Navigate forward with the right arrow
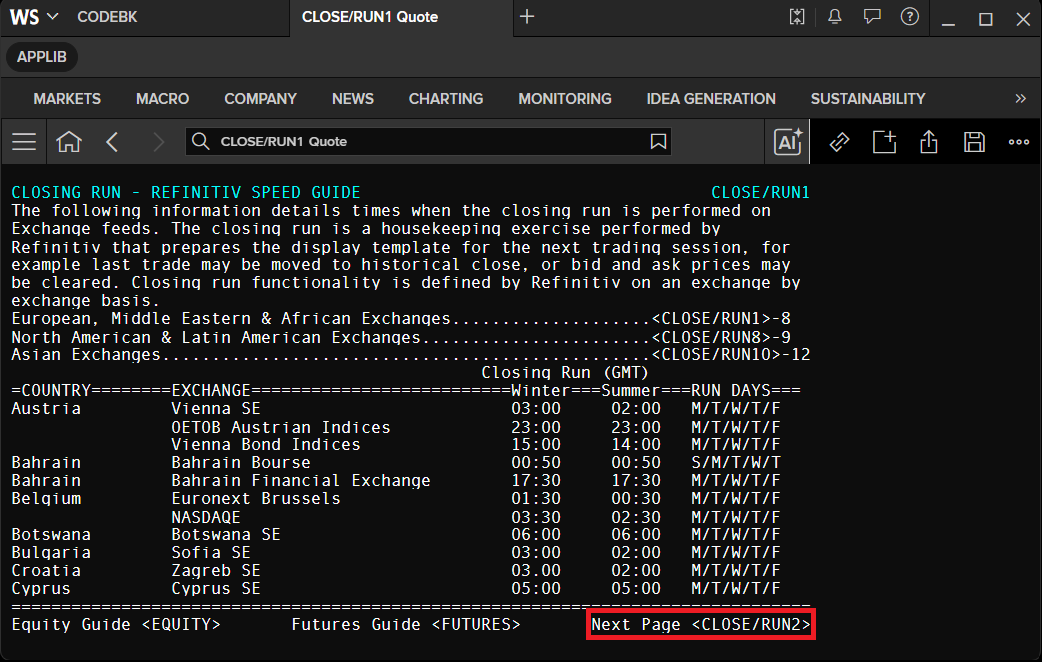This screenshot has width=1042, height=662. point(158,142)
